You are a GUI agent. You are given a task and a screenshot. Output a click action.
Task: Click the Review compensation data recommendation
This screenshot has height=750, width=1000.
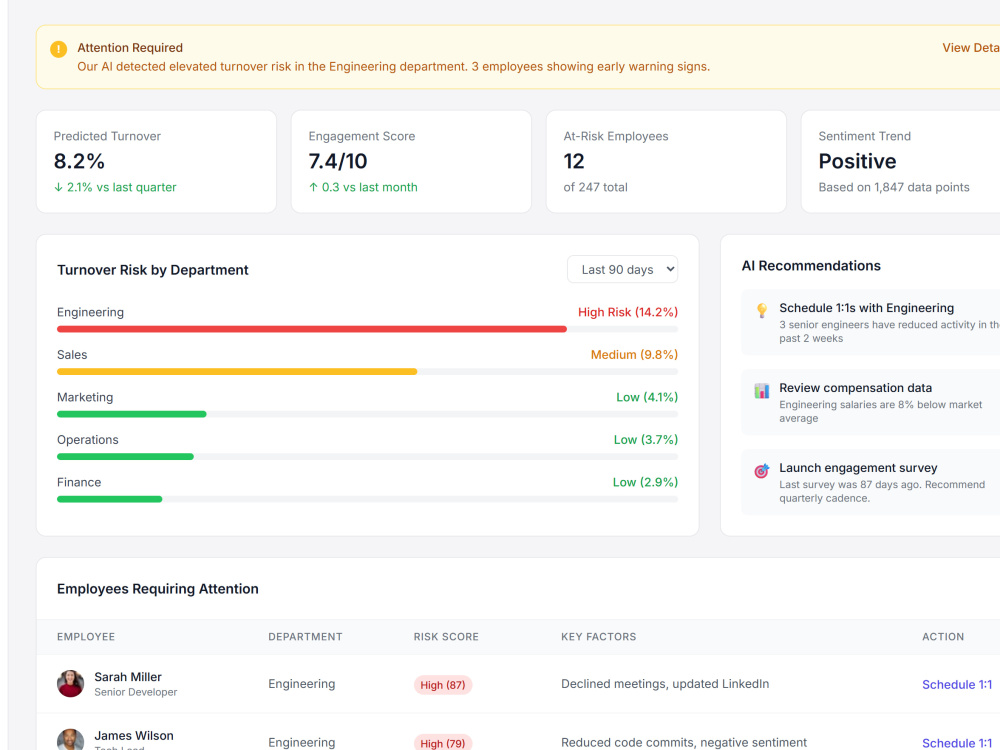coord(871,402)
